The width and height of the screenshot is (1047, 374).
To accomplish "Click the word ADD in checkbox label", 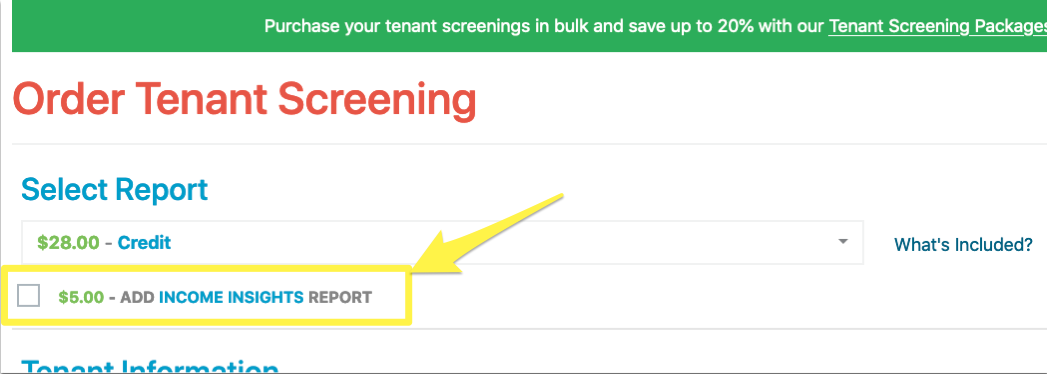I will [x=138, y=297].
